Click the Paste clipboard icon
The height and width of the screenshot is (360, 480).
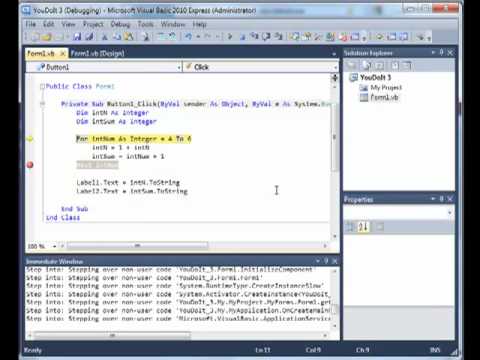click(x=129, y=37)
